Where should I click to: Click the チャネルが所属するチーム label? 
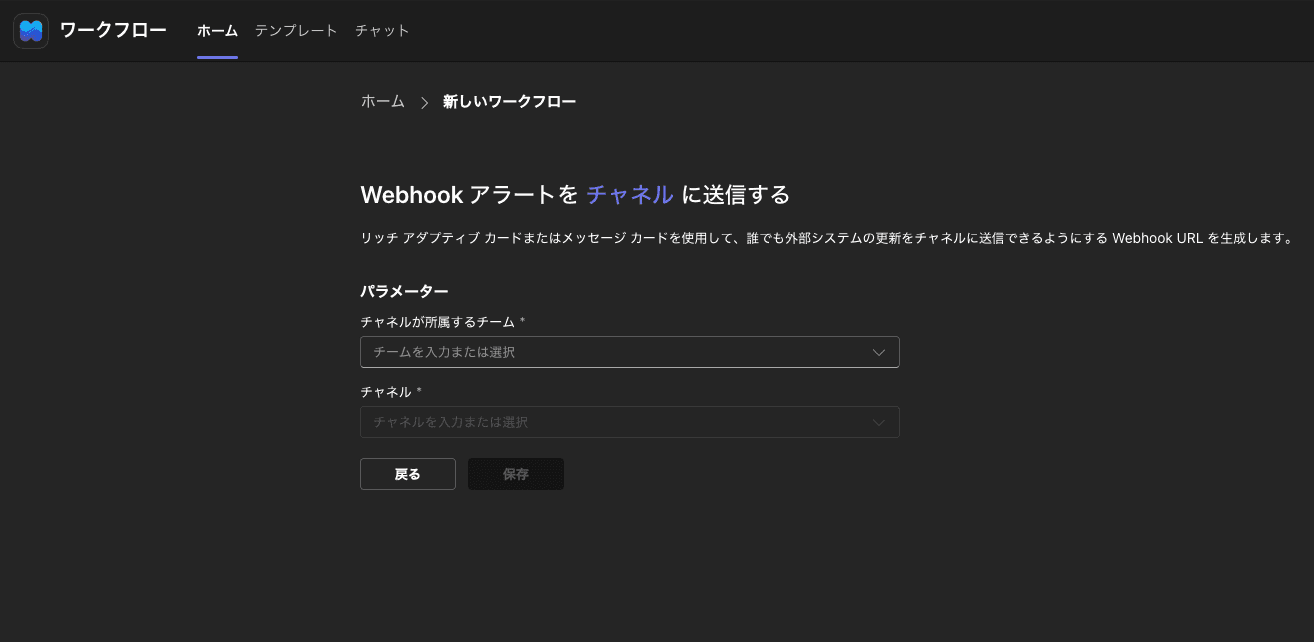[437, 322]
